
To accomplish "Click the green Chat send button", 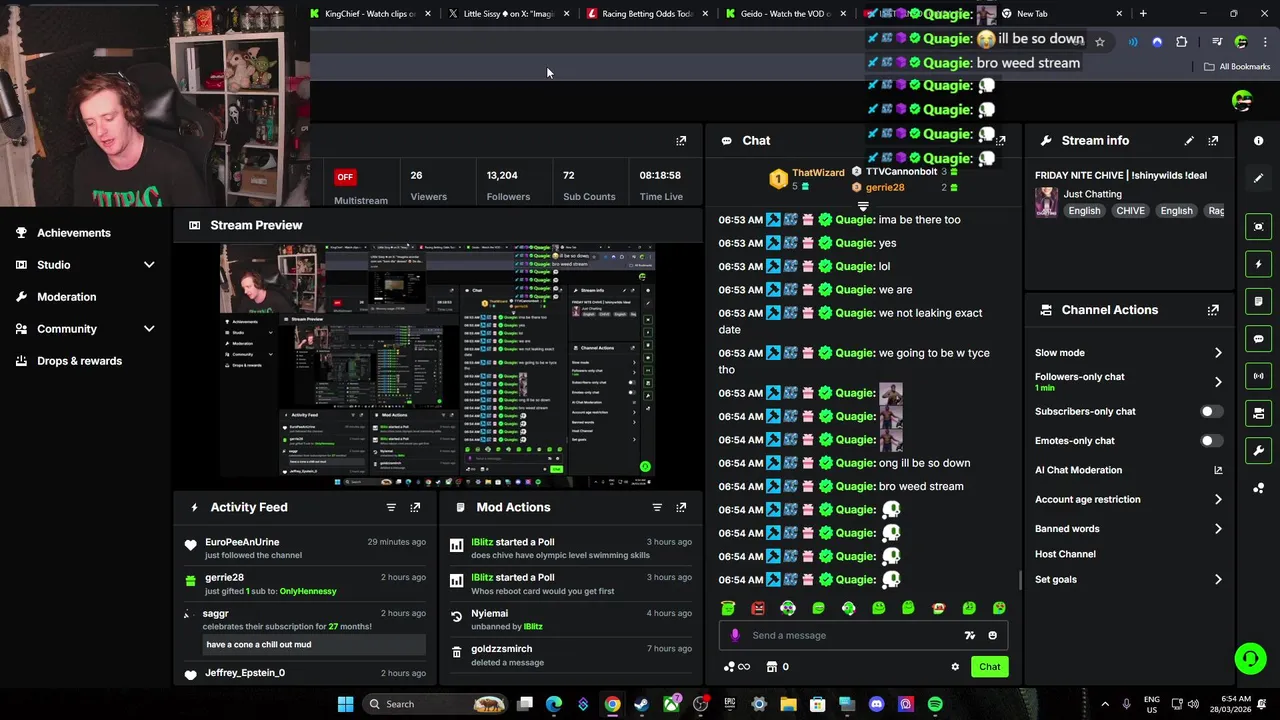I will coord(989,667).
